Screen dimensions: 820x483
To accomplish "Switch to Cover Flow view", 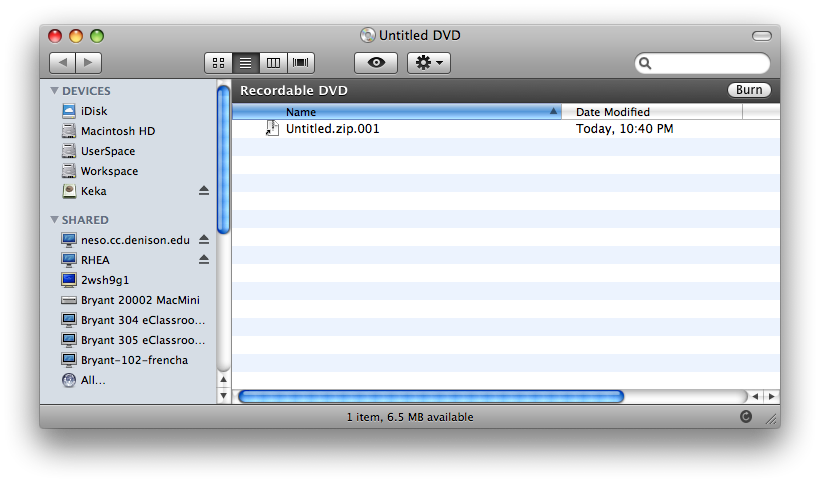I will pyautogui.click(x=301, y=63).
